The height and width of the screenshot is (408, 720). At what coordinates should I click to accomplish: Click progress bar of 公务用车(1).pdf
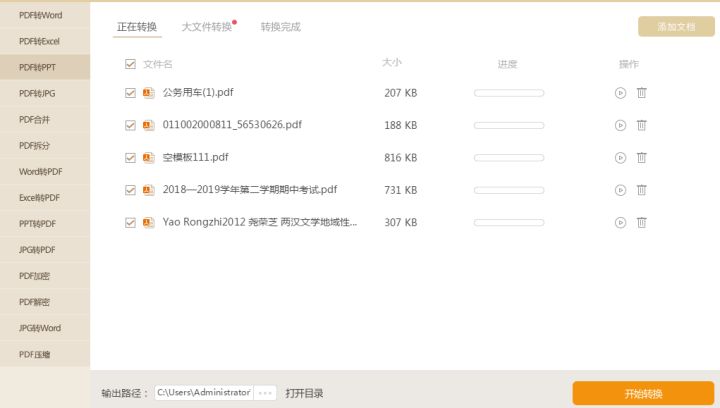pos(509,93)
